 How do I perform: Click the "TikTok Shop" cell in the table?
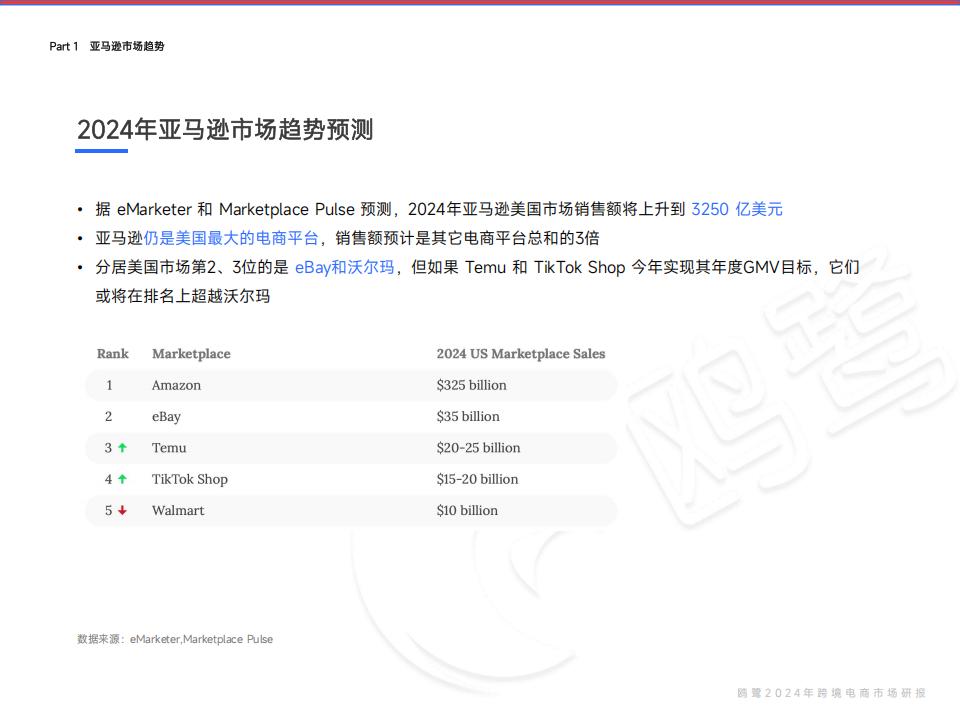coord(190,479)
